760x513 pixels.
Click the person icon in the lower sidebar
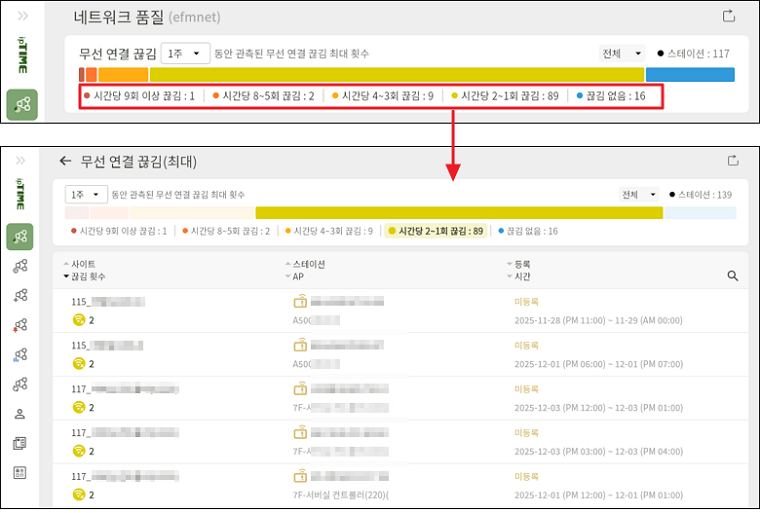click(21, 414)
